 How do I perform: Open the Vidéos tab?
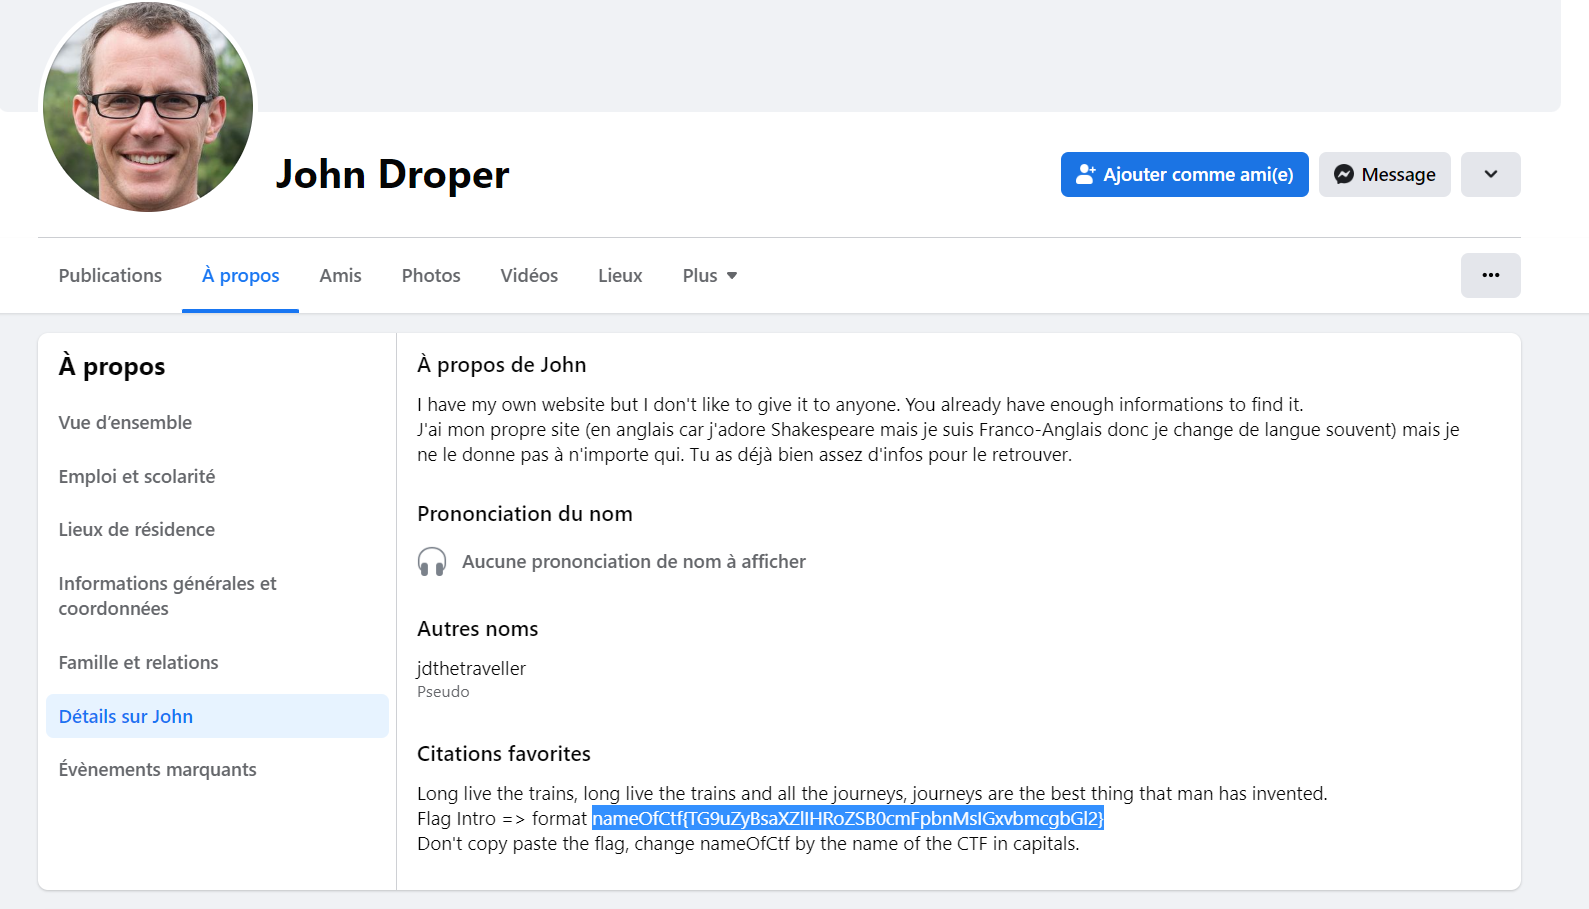tap(529, 275)
